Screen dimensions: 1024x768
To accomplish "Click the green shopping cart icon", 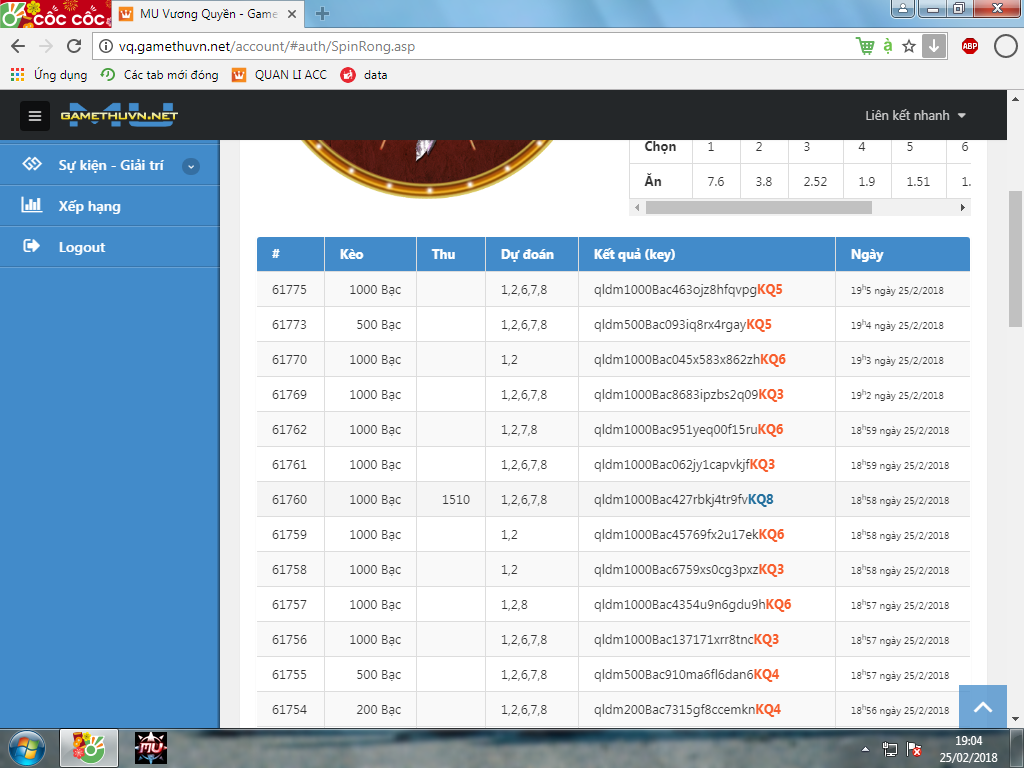I will (x=865, y=46).
